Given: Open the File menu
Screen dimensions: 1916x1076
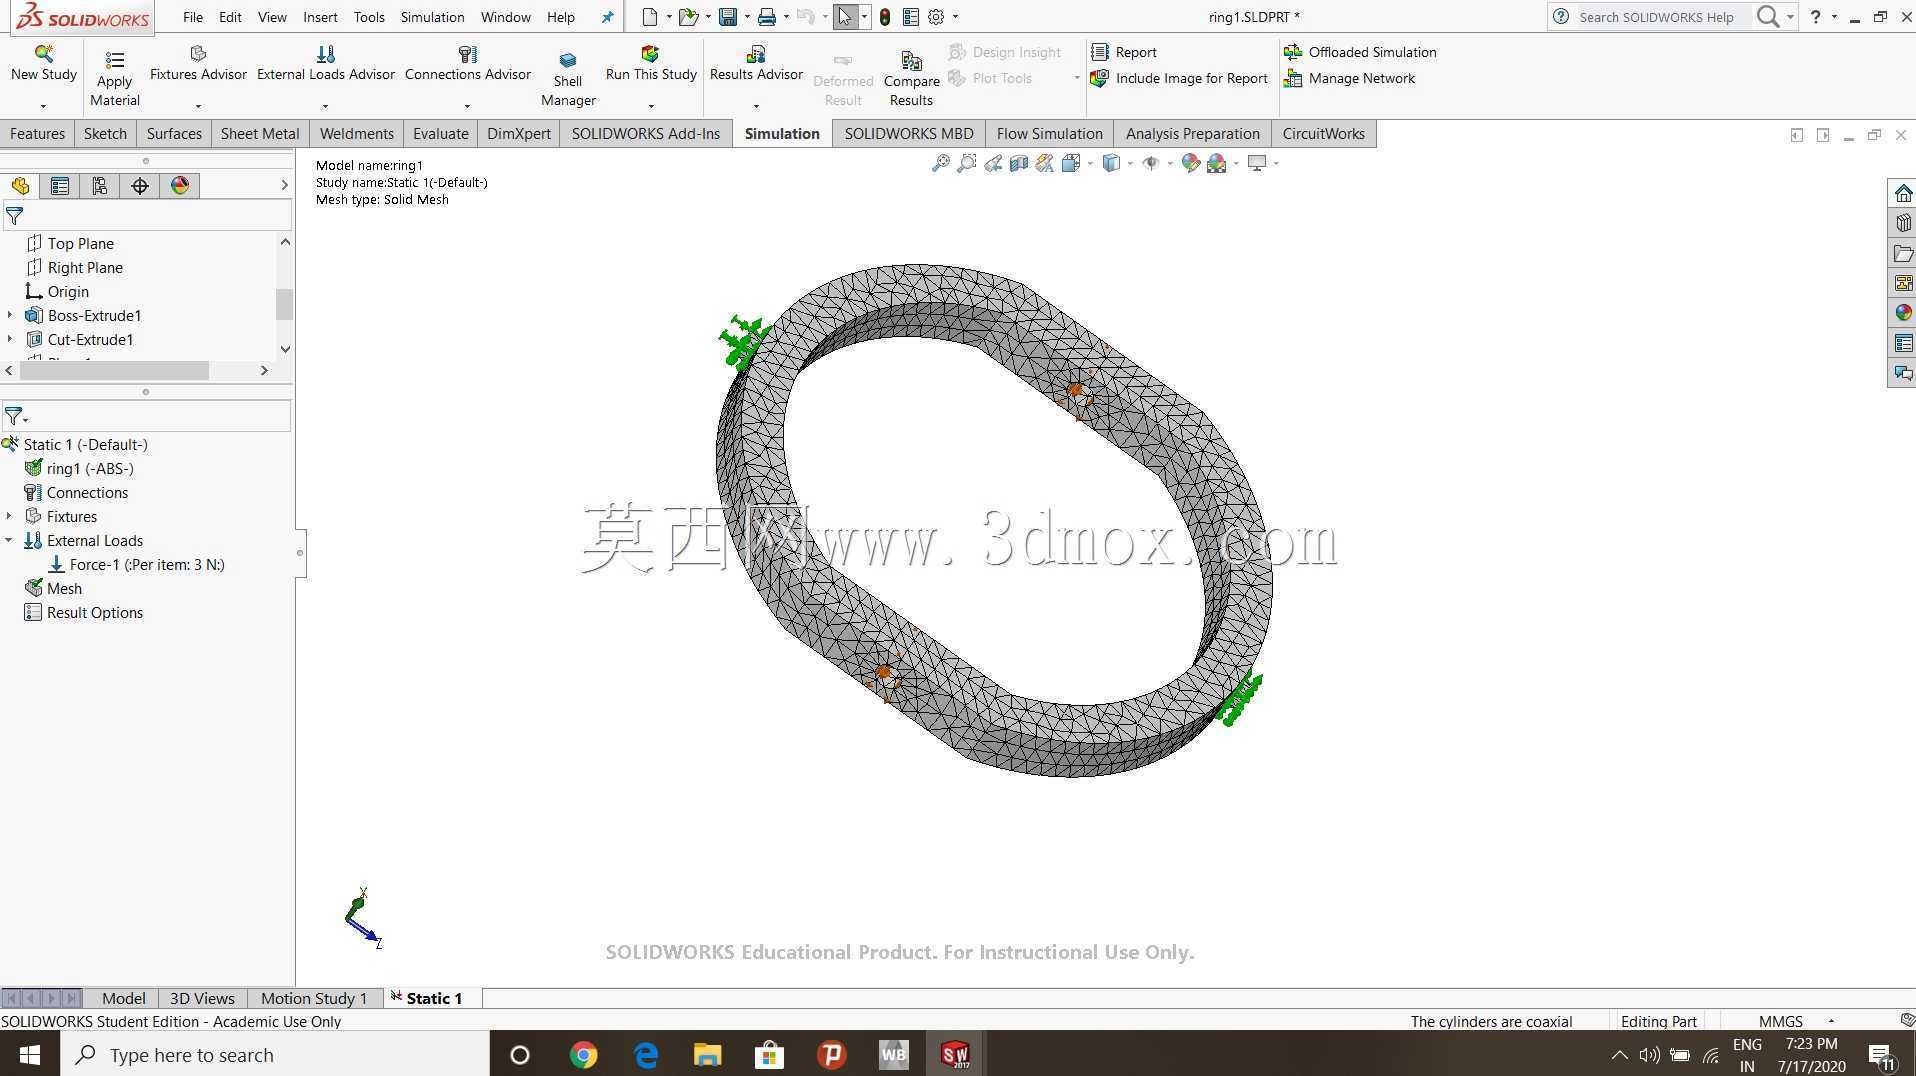Looking at the screenshot, I should 193,17.
